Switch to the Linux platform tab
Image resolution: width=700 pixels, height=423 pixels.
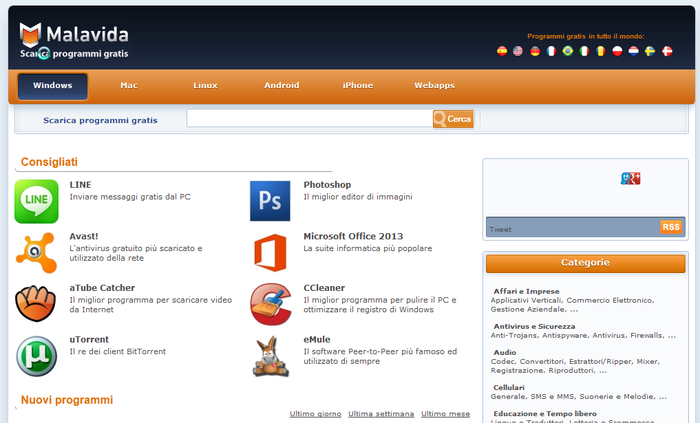[x=205, y=86]
